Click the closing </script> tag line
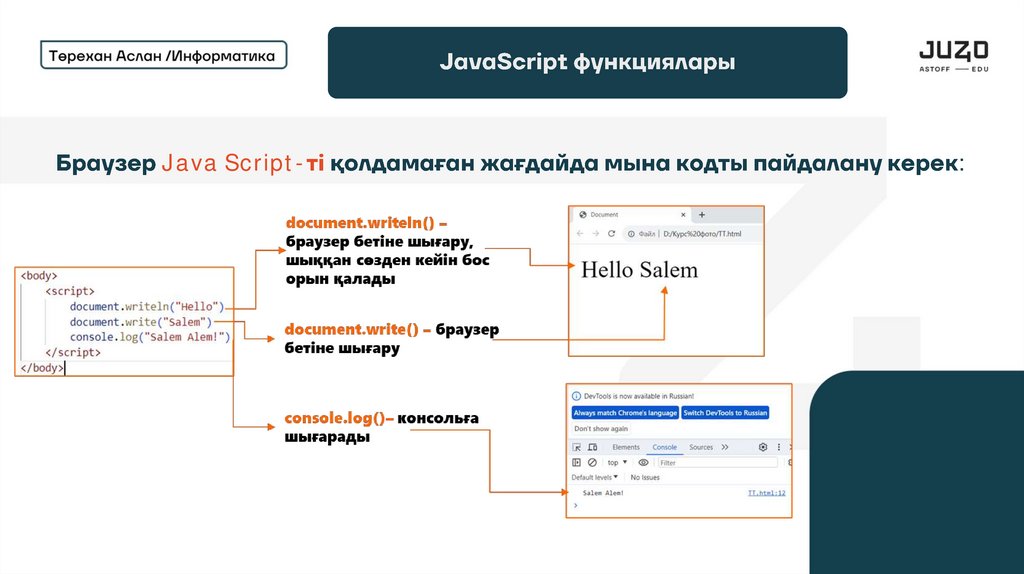 (73, 352)
